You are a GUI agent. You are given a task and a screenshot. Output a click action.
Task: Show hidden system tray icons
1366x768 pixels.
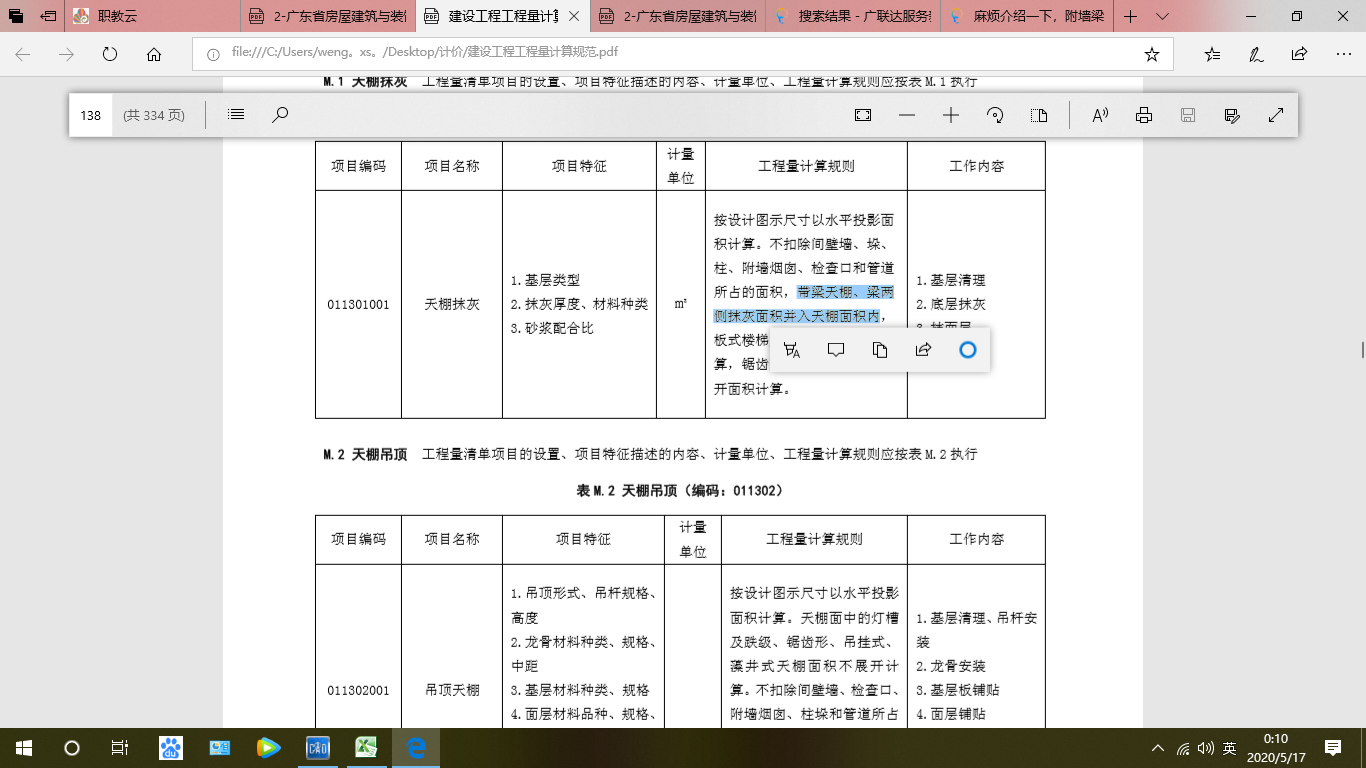[1158, 748]
